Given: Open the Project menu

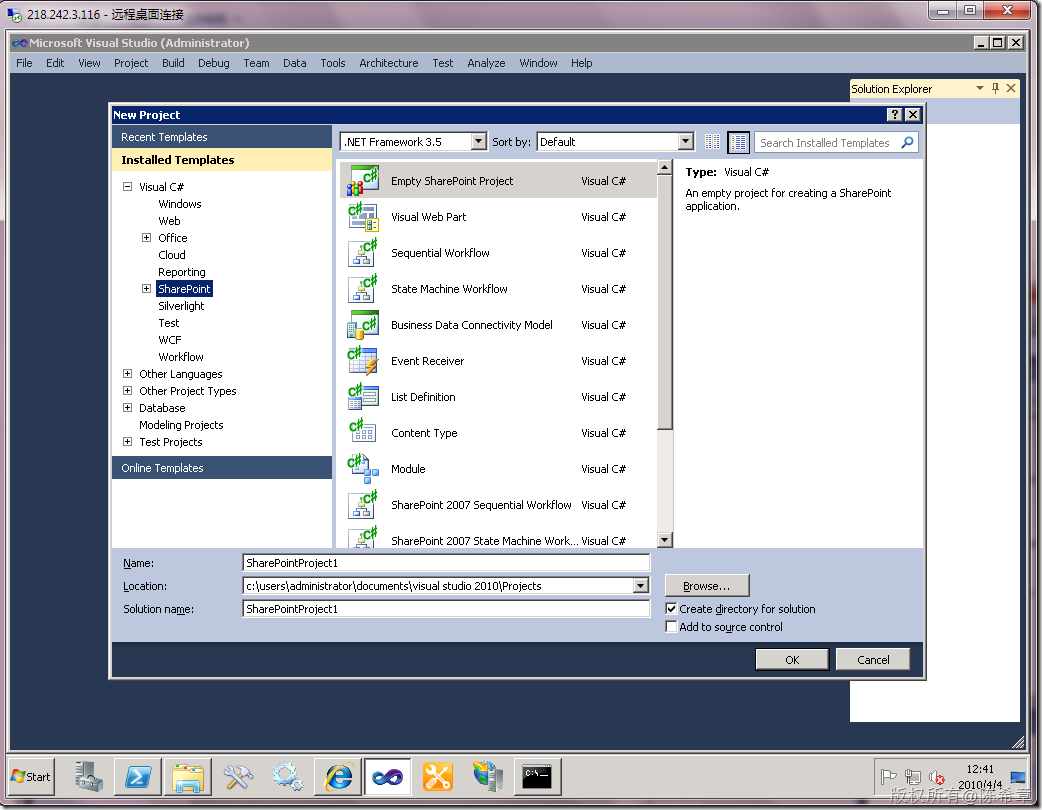Looking at the screenshot, I should coord(131,63).
